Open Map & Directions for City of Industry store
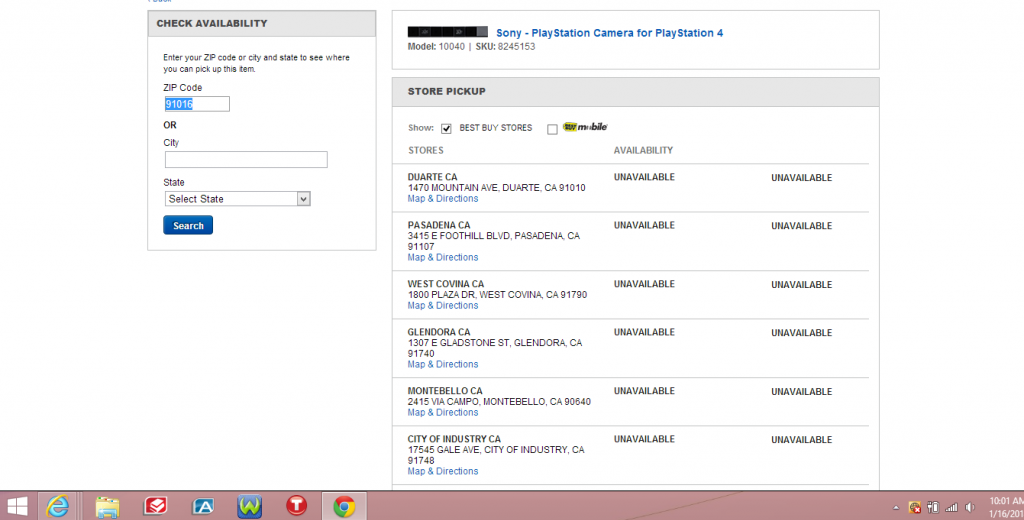This screenshot has height=520, width=1024. tap(443, 472)
